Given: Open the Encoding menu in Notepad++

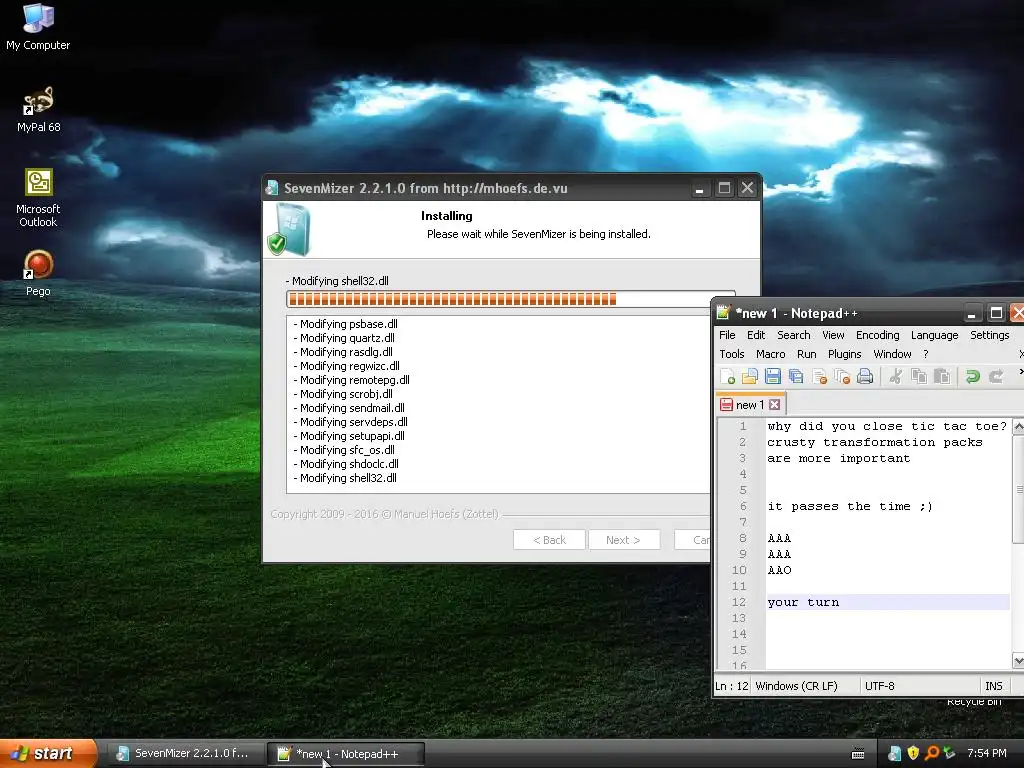Looking at the screenshot, I should click(x=877, y=335).
